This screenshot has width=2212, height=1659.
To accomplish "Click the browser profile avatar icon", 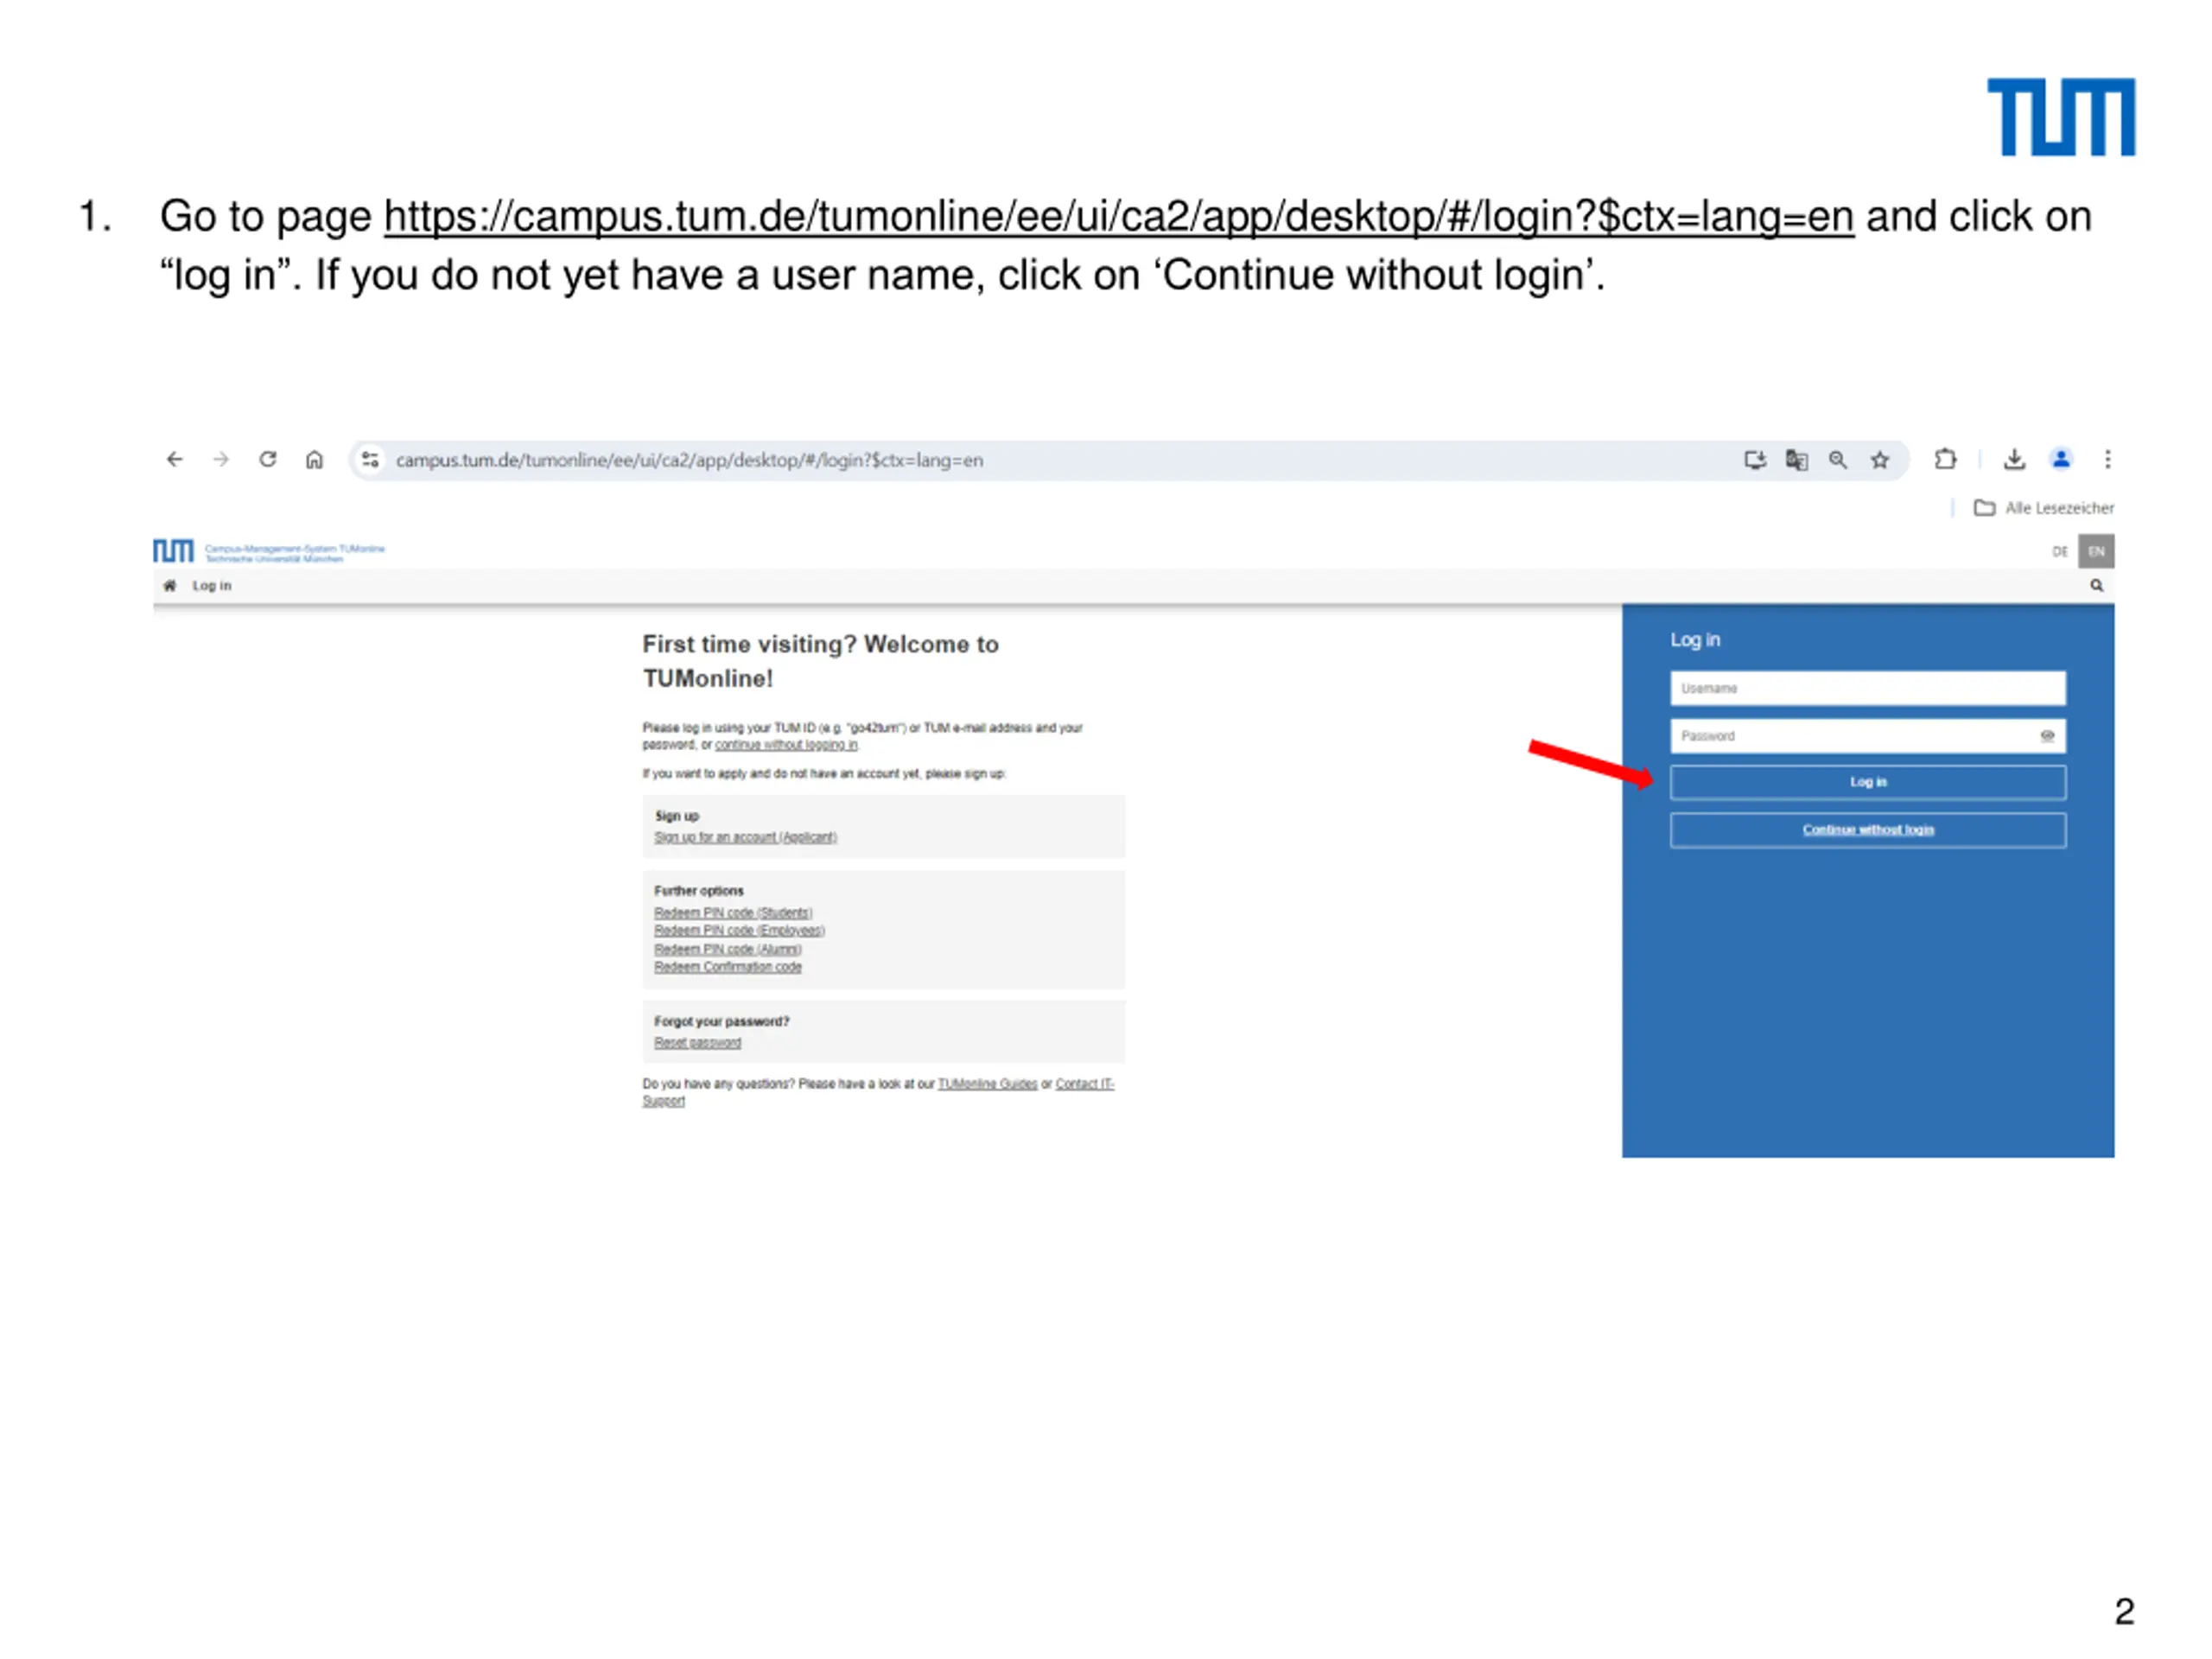I will pyautogui.click(x=2061, y=460).
